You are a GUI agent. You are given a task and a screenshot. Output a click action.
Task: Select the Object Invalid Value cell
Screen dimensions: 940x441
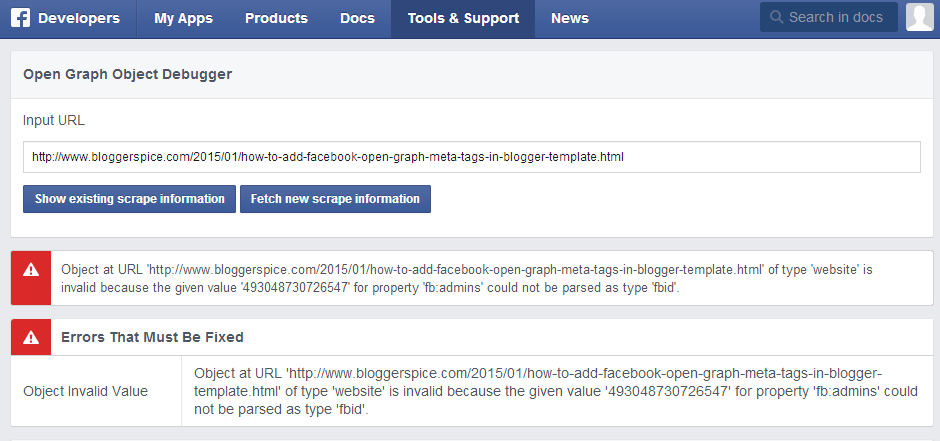[96, 391]
